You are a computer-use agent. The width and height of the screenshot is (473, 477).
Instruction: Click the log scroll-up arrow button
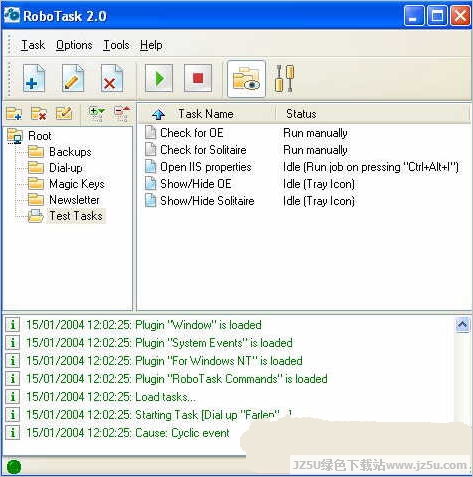[x=462, y=325]
